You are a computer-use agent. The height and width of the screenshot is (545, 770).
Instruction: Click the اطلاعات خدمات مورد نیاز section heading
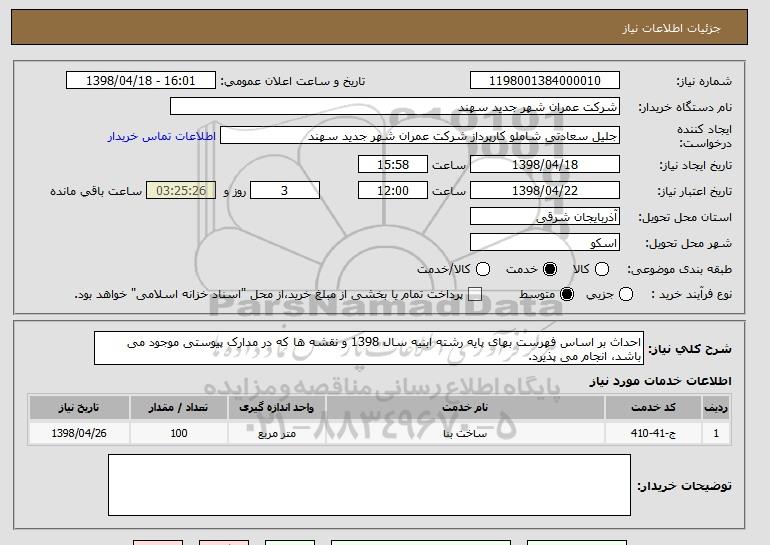tap(660, 381)
